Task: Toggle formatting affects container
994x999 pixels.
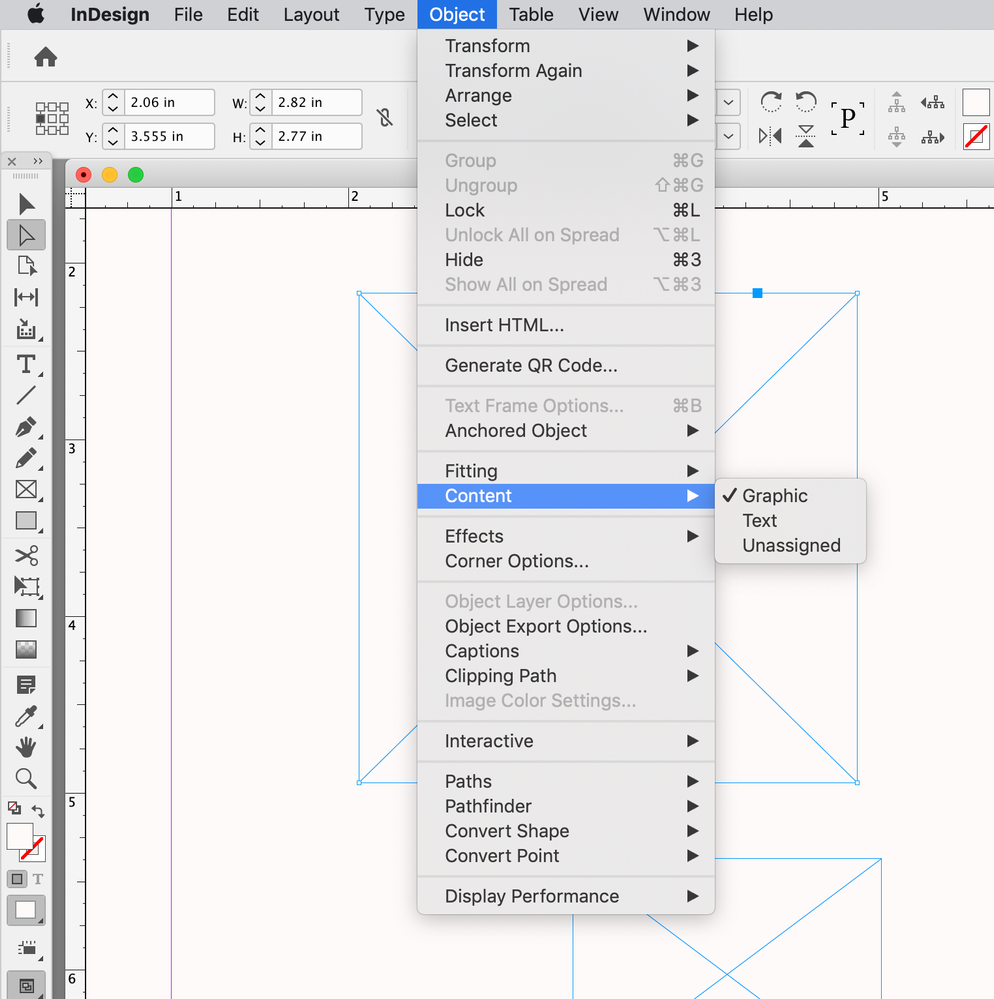Action: click(17, 879)
